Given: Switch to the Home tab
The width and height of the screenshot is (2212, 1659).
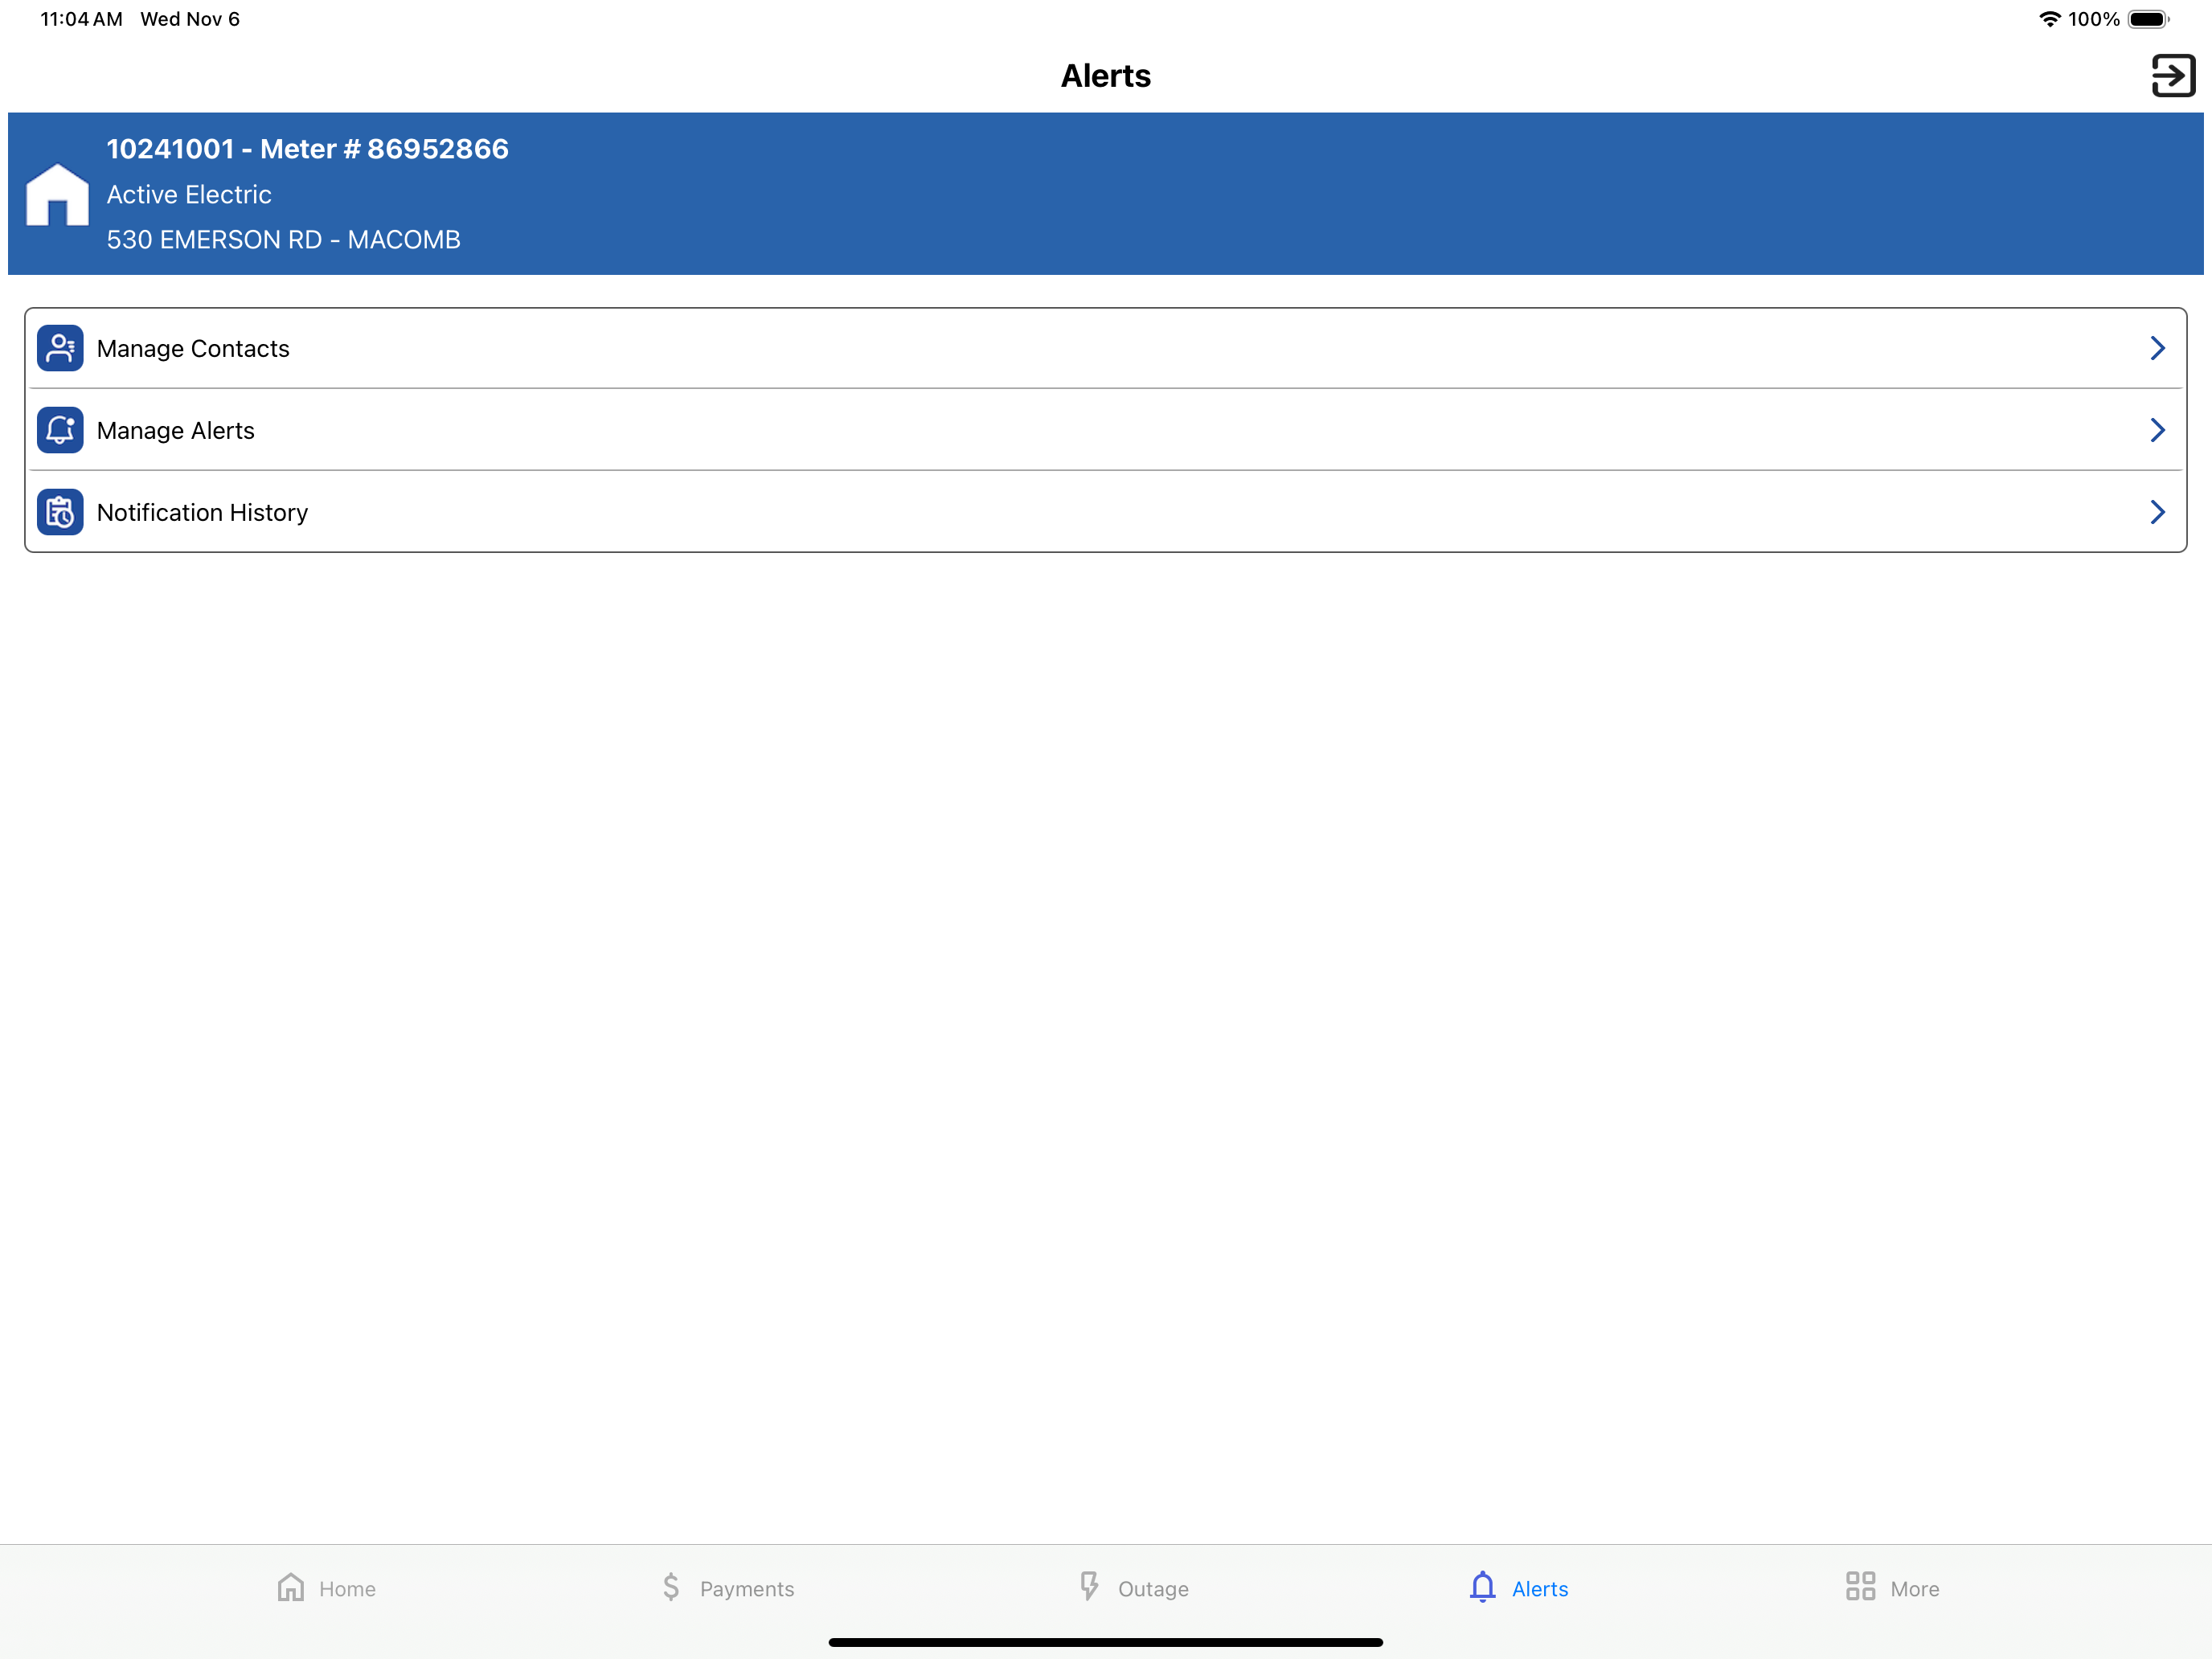Looking at the screenshot, I should tap(326, 1588).
